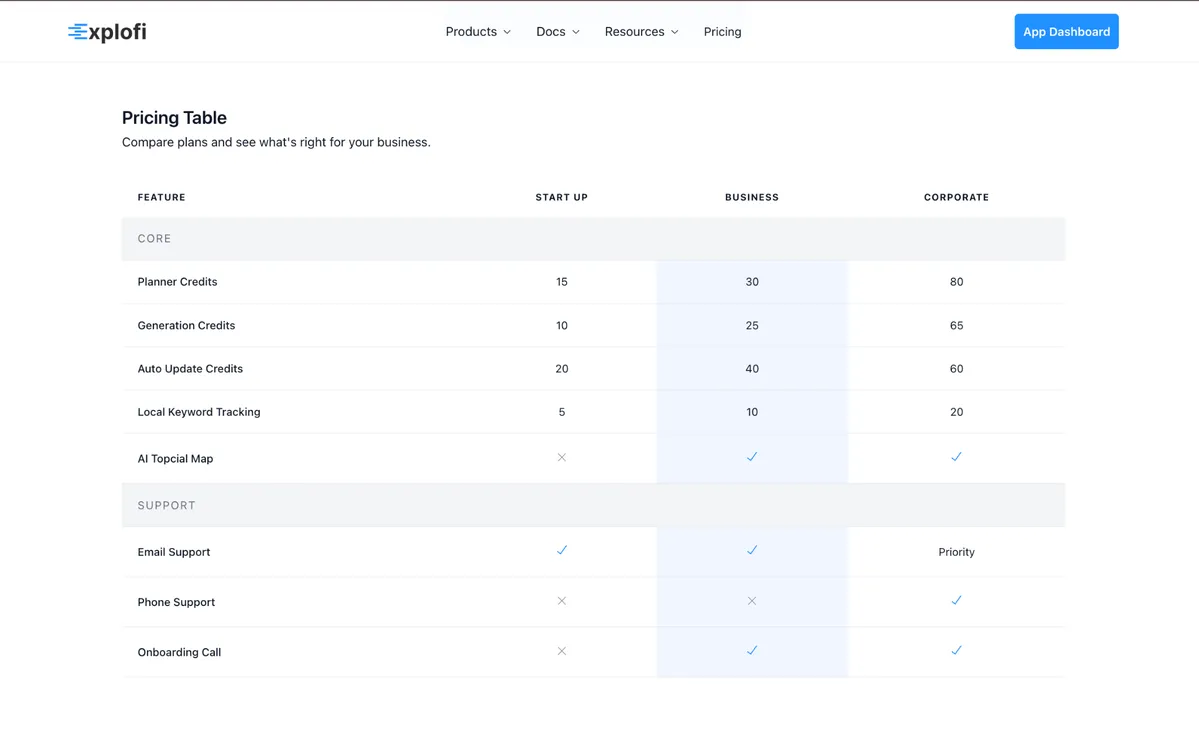
Task: Click the Priority label under Corporate Email Support
Action: (x=956, y=551)
